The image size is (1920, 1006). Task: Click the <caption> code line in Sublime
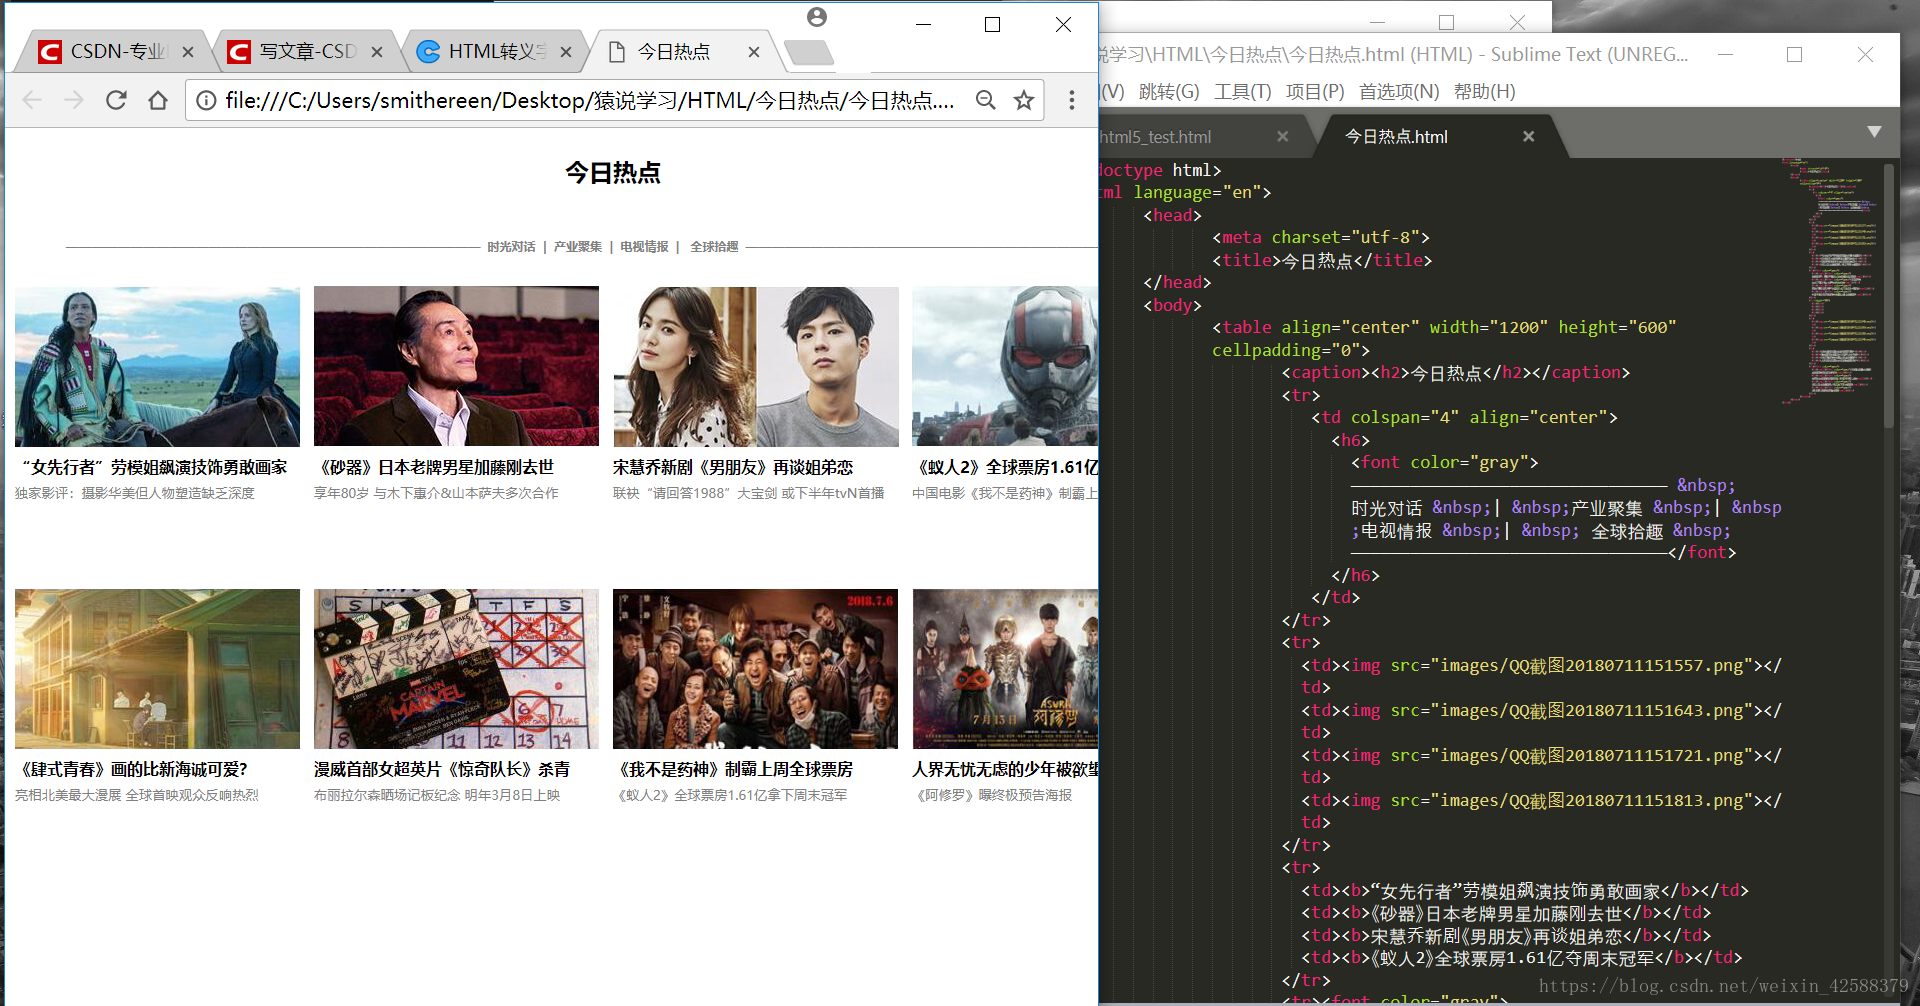tap(1456, 373)
